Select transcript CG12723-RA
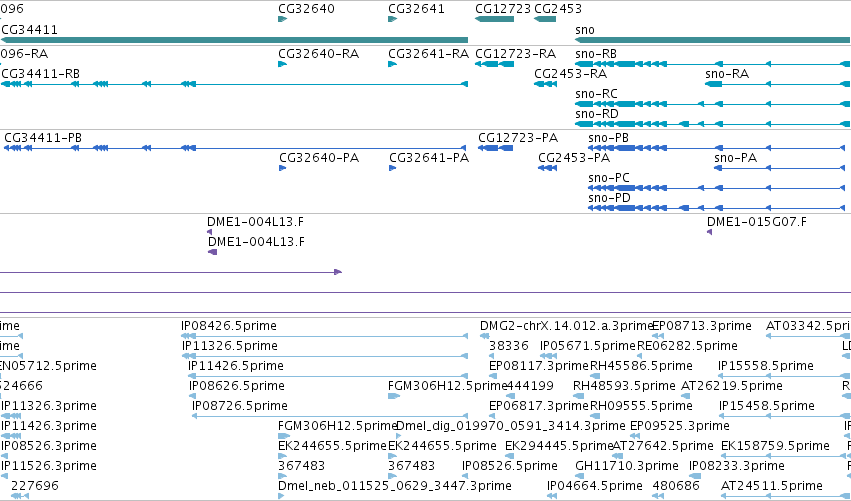851x501 pixels. [516, 54]
